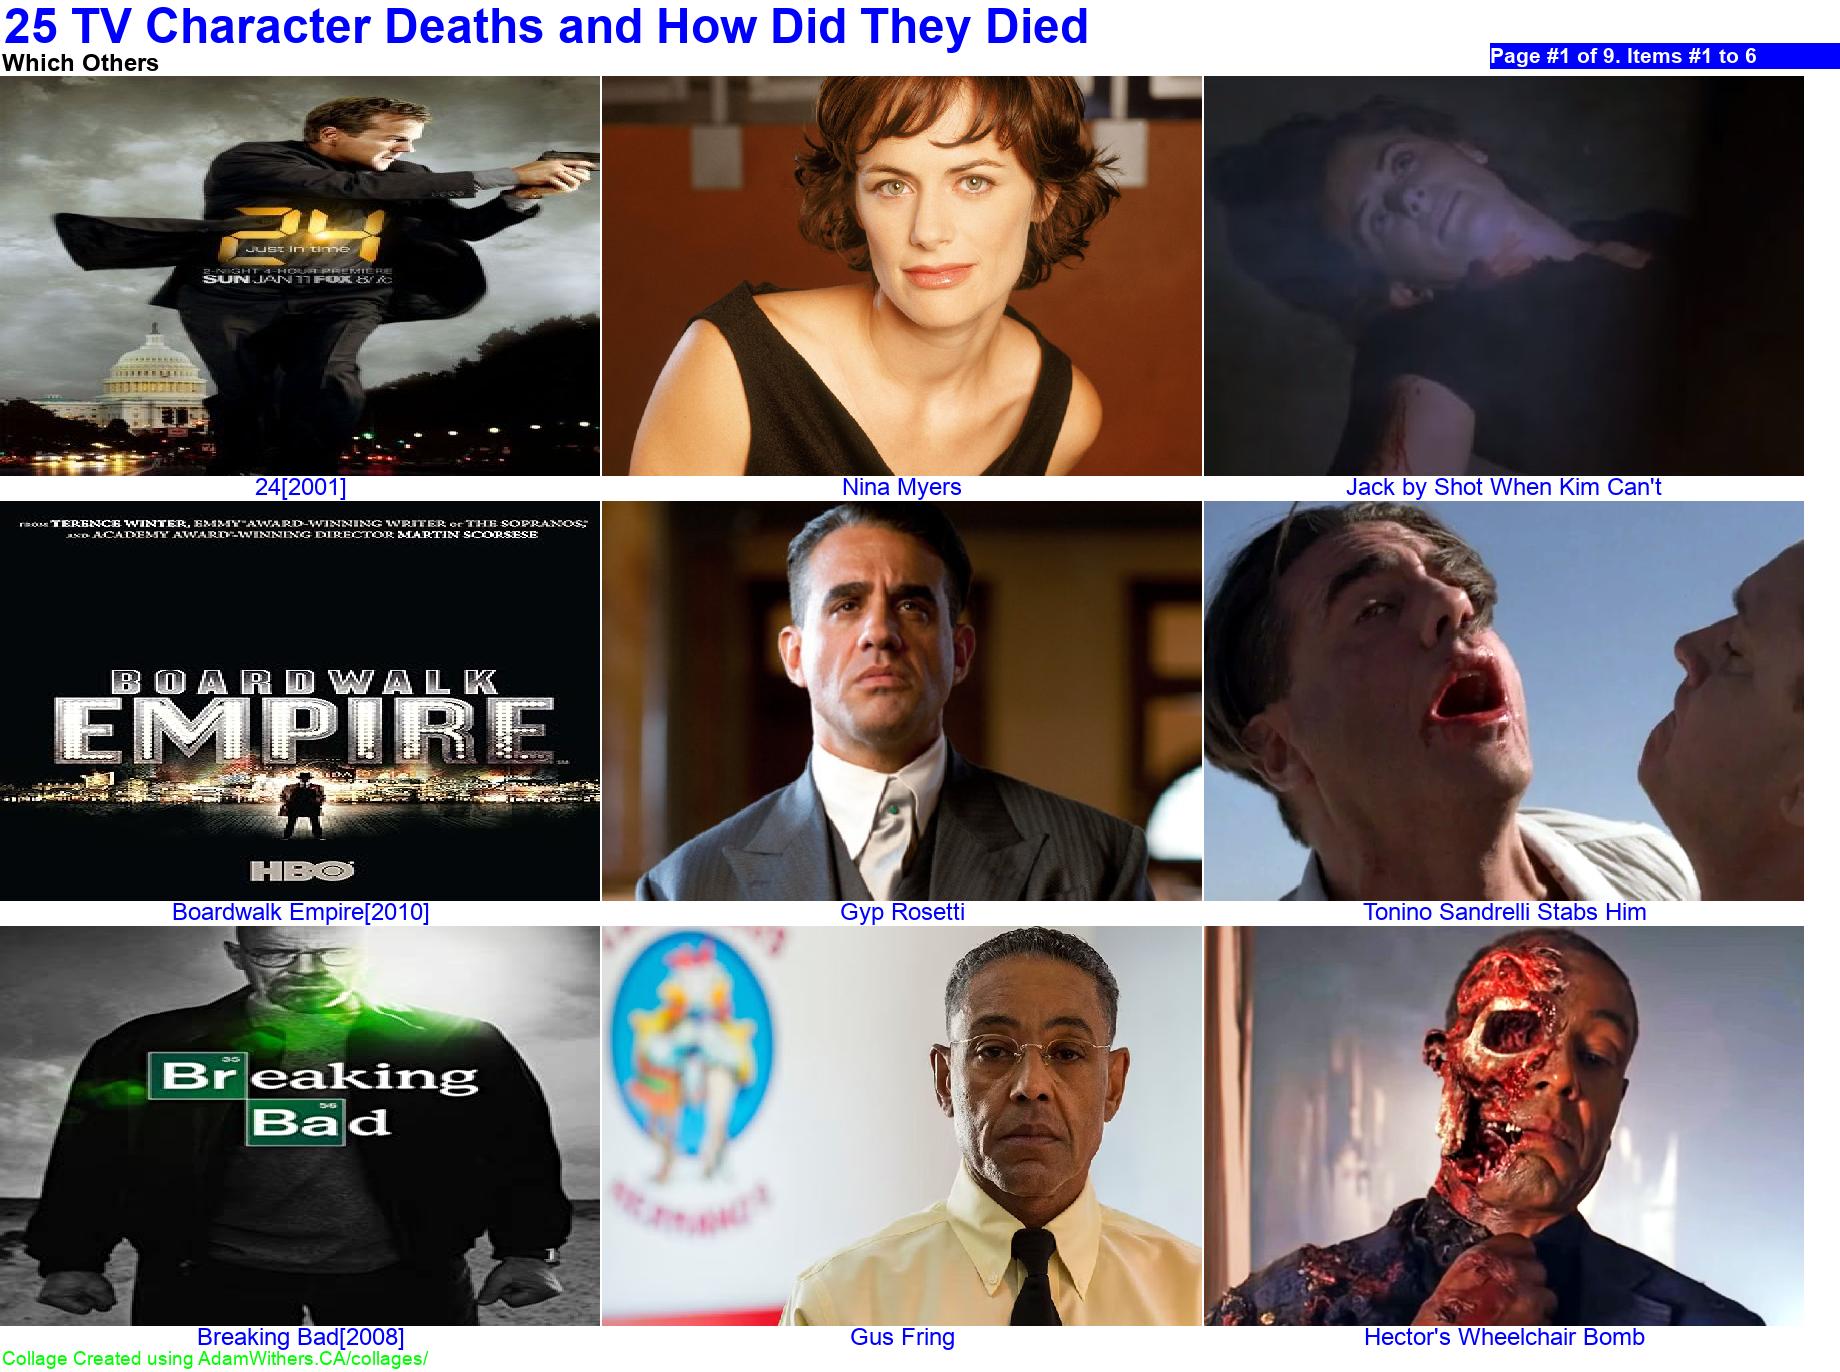Viewport: 1840px width, 1372px height.
Task: Select the Gyp Rosetti portrait image
Action: click(x=902, y=701)
